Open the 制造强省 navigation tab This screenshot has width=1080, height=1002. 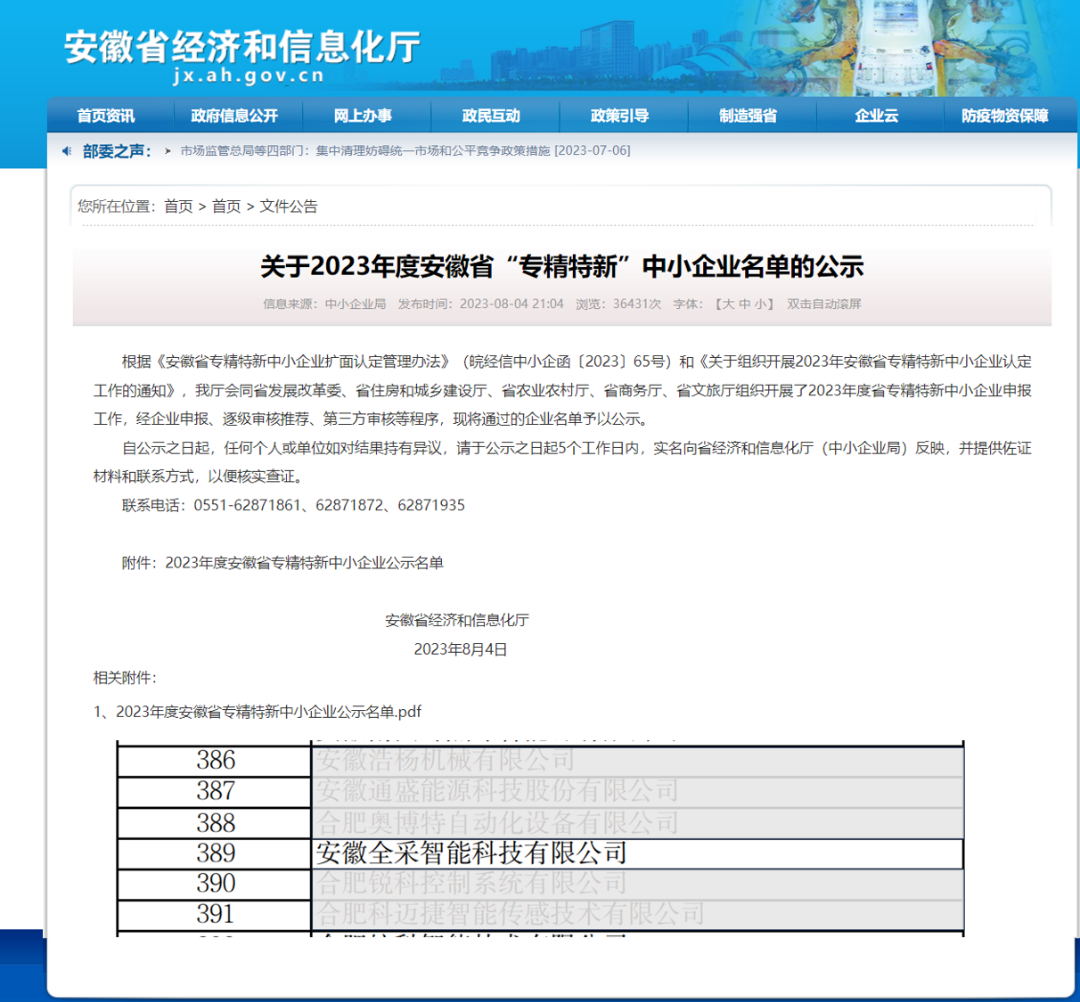click(748, 116)
